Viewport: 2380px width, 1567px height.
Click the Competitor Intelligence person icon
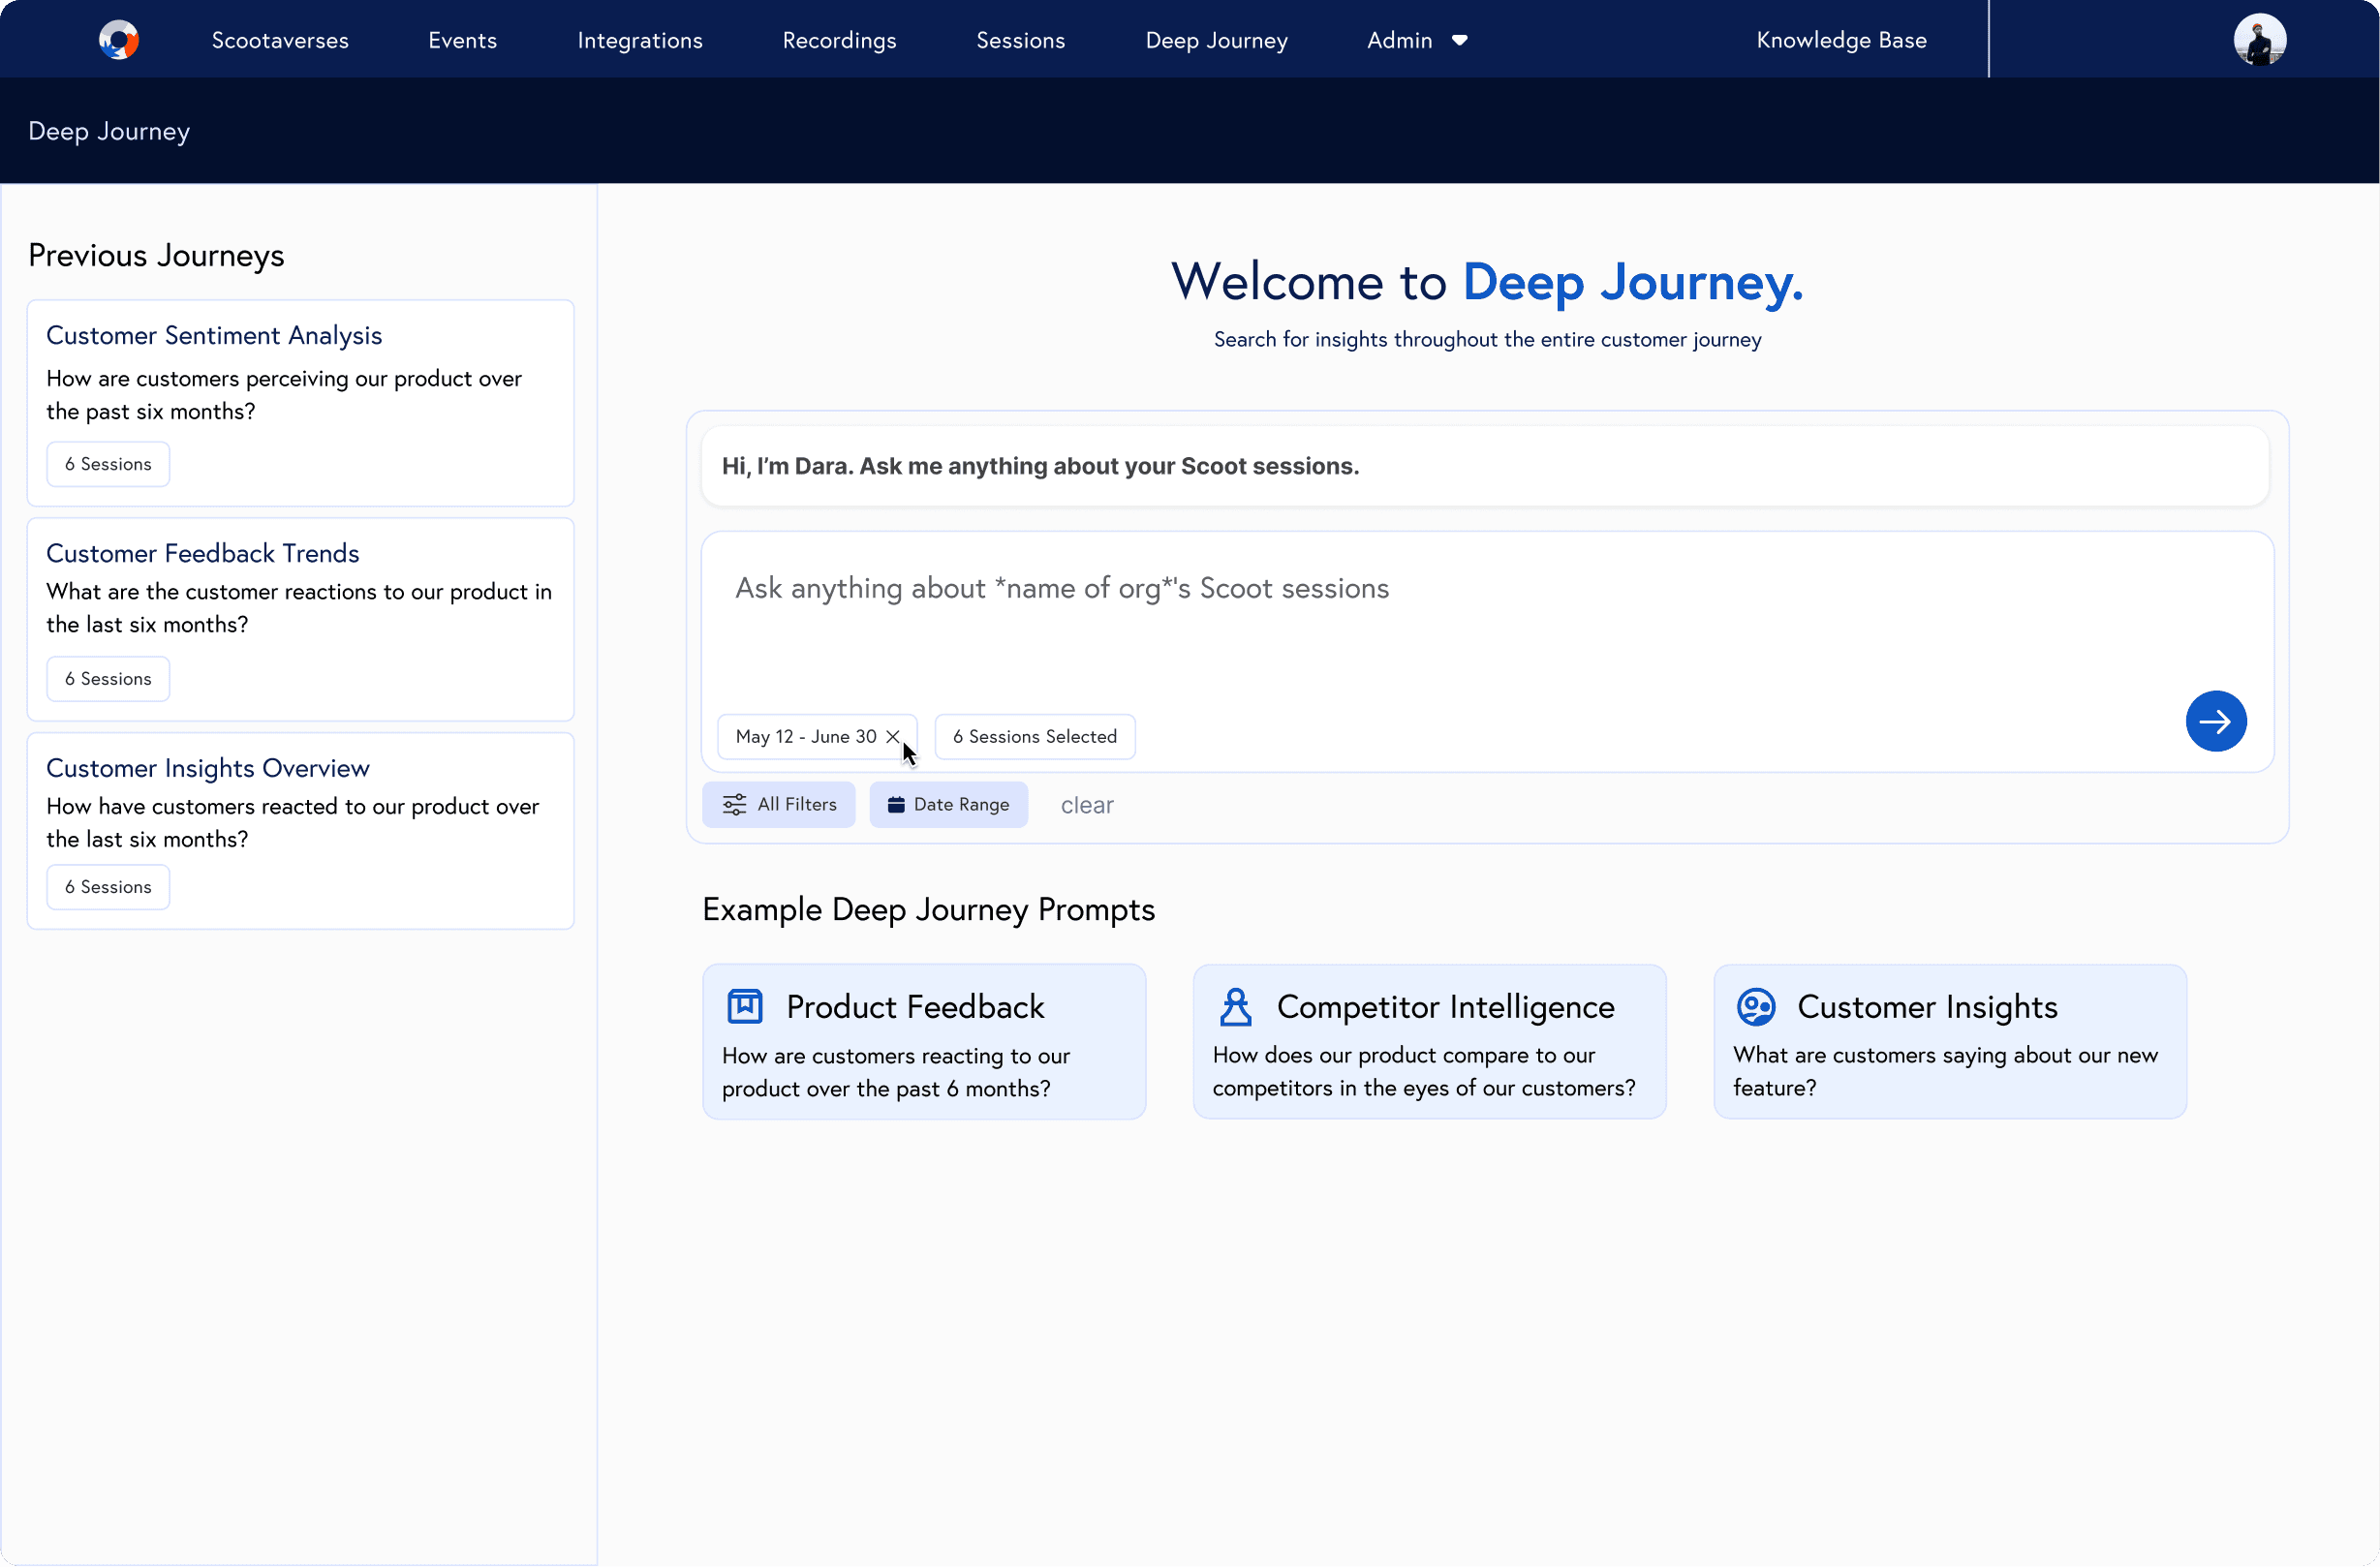tap(1235, 1005)
